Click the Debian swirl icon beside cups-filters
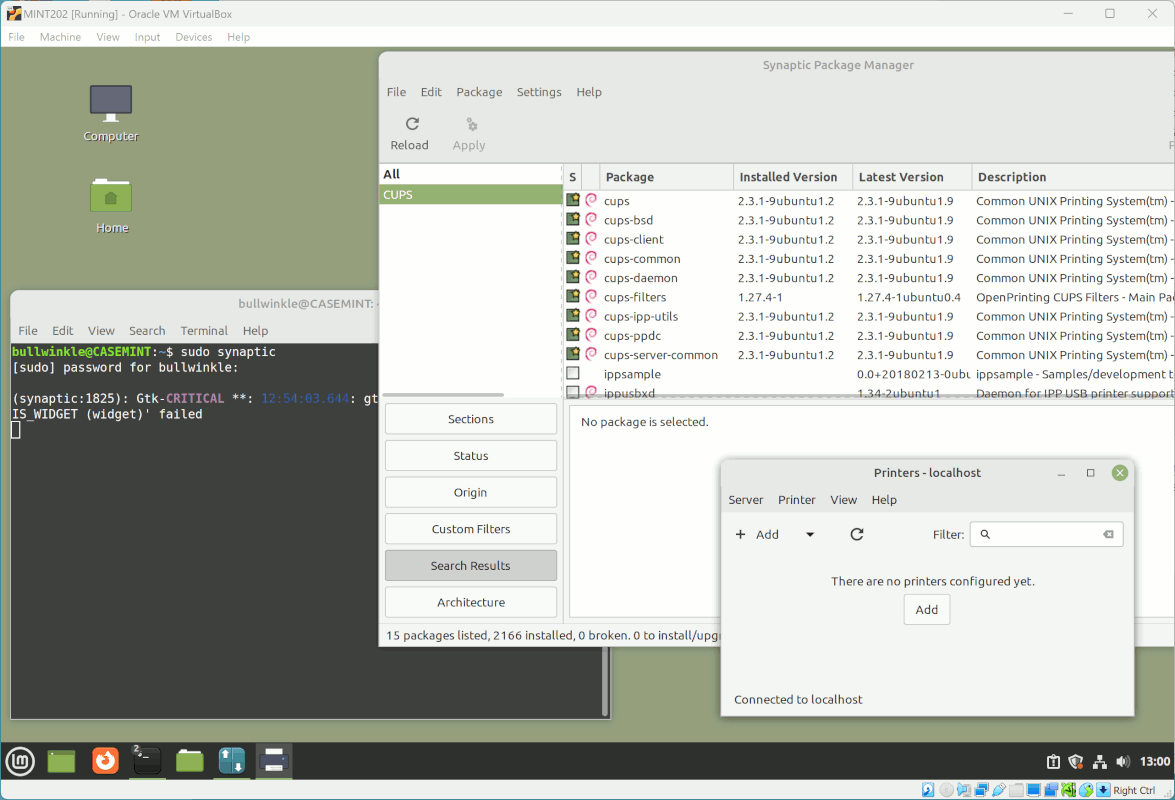 point(591,297)
